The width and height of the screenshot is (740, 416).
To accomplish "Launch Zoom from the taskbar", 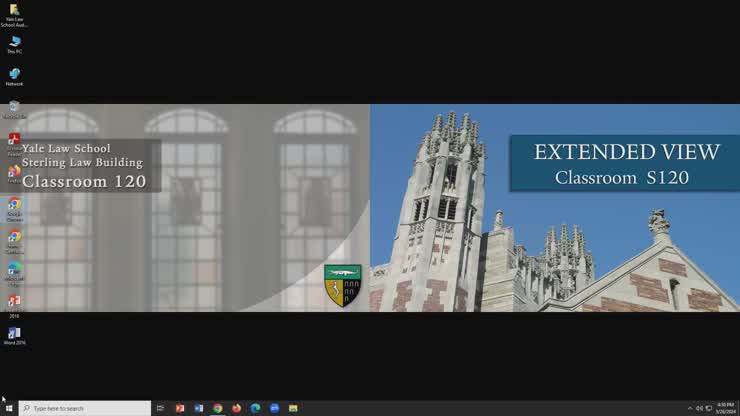I will 274,408.
